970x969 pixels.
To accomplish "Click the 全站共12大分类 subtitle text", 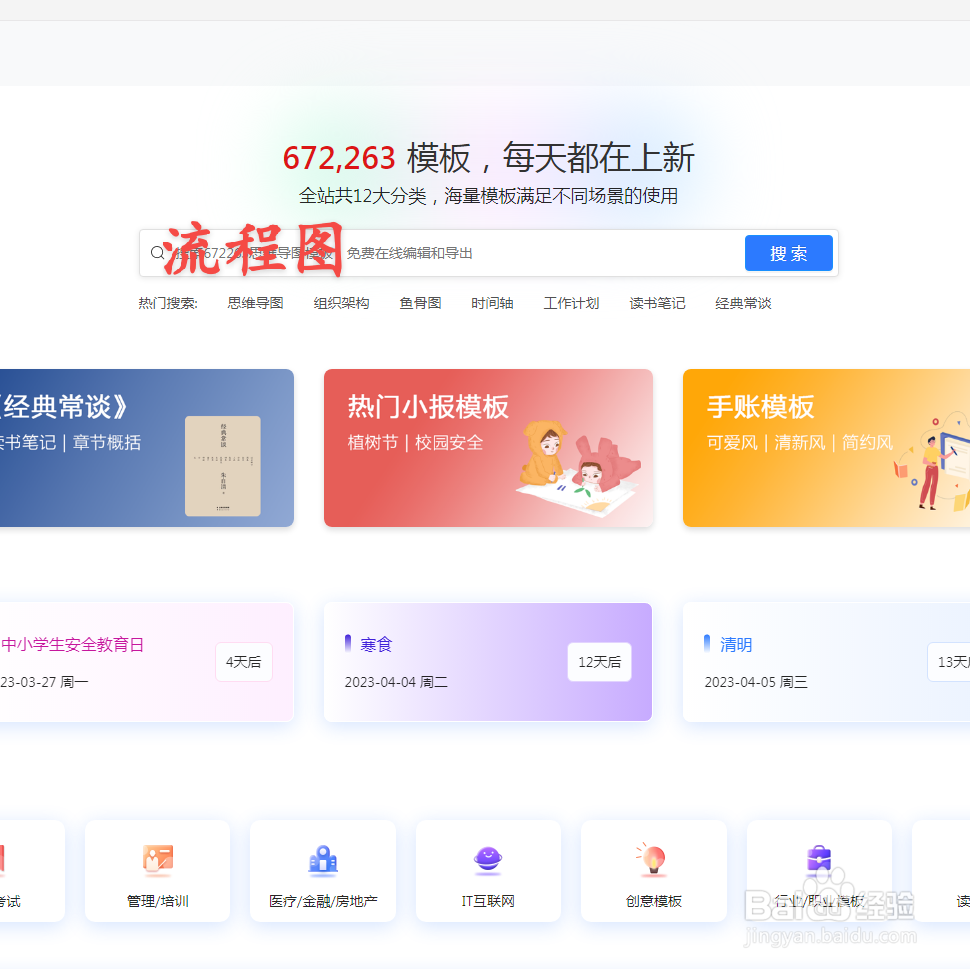I will (x=488, y=196).
